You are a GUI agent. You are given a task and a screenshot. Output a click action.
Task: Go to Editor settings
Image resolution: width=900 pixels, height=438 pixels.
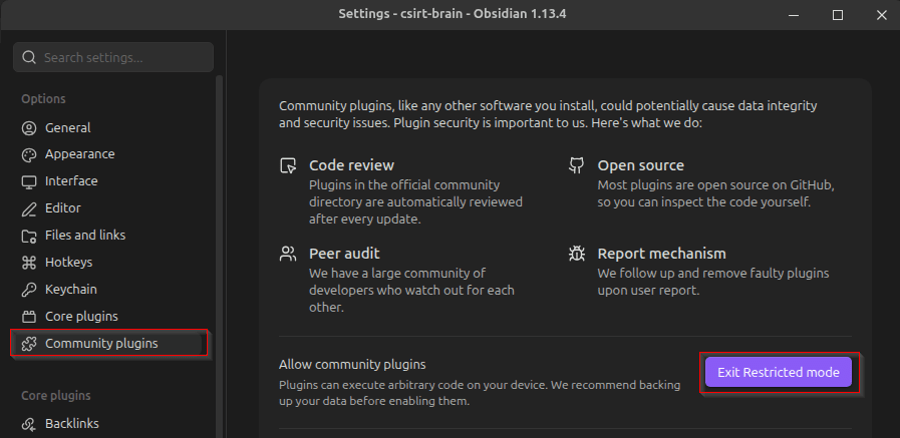[63, 208]
